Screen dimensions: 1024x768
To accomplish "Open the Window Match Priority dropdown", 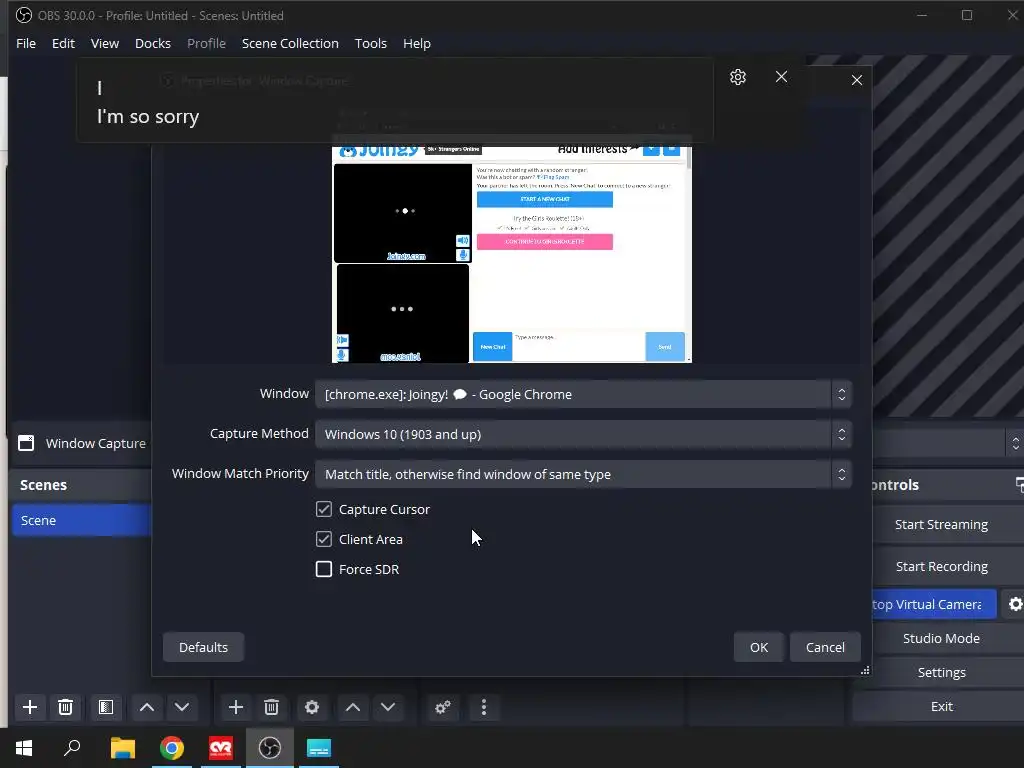I will pyautogui.click(x=583, y=474).
